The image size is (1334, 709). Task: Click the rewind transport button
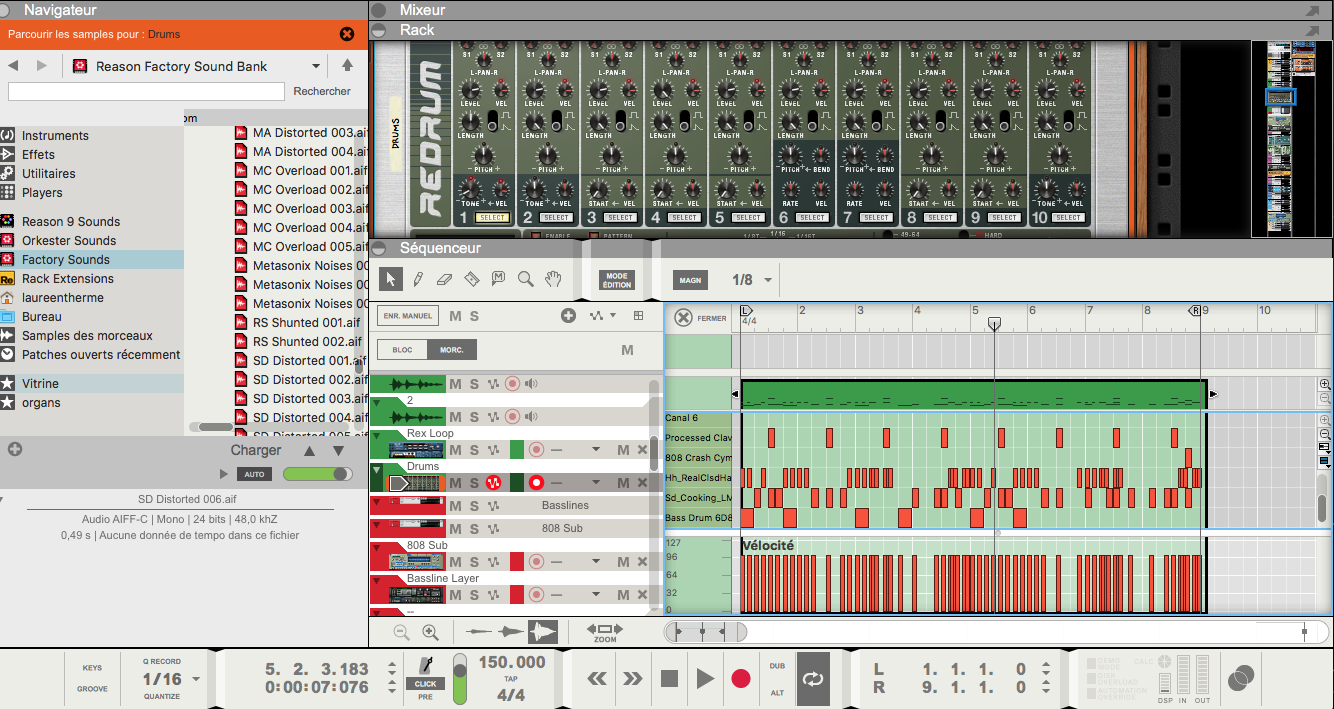(x=597, y=679)
